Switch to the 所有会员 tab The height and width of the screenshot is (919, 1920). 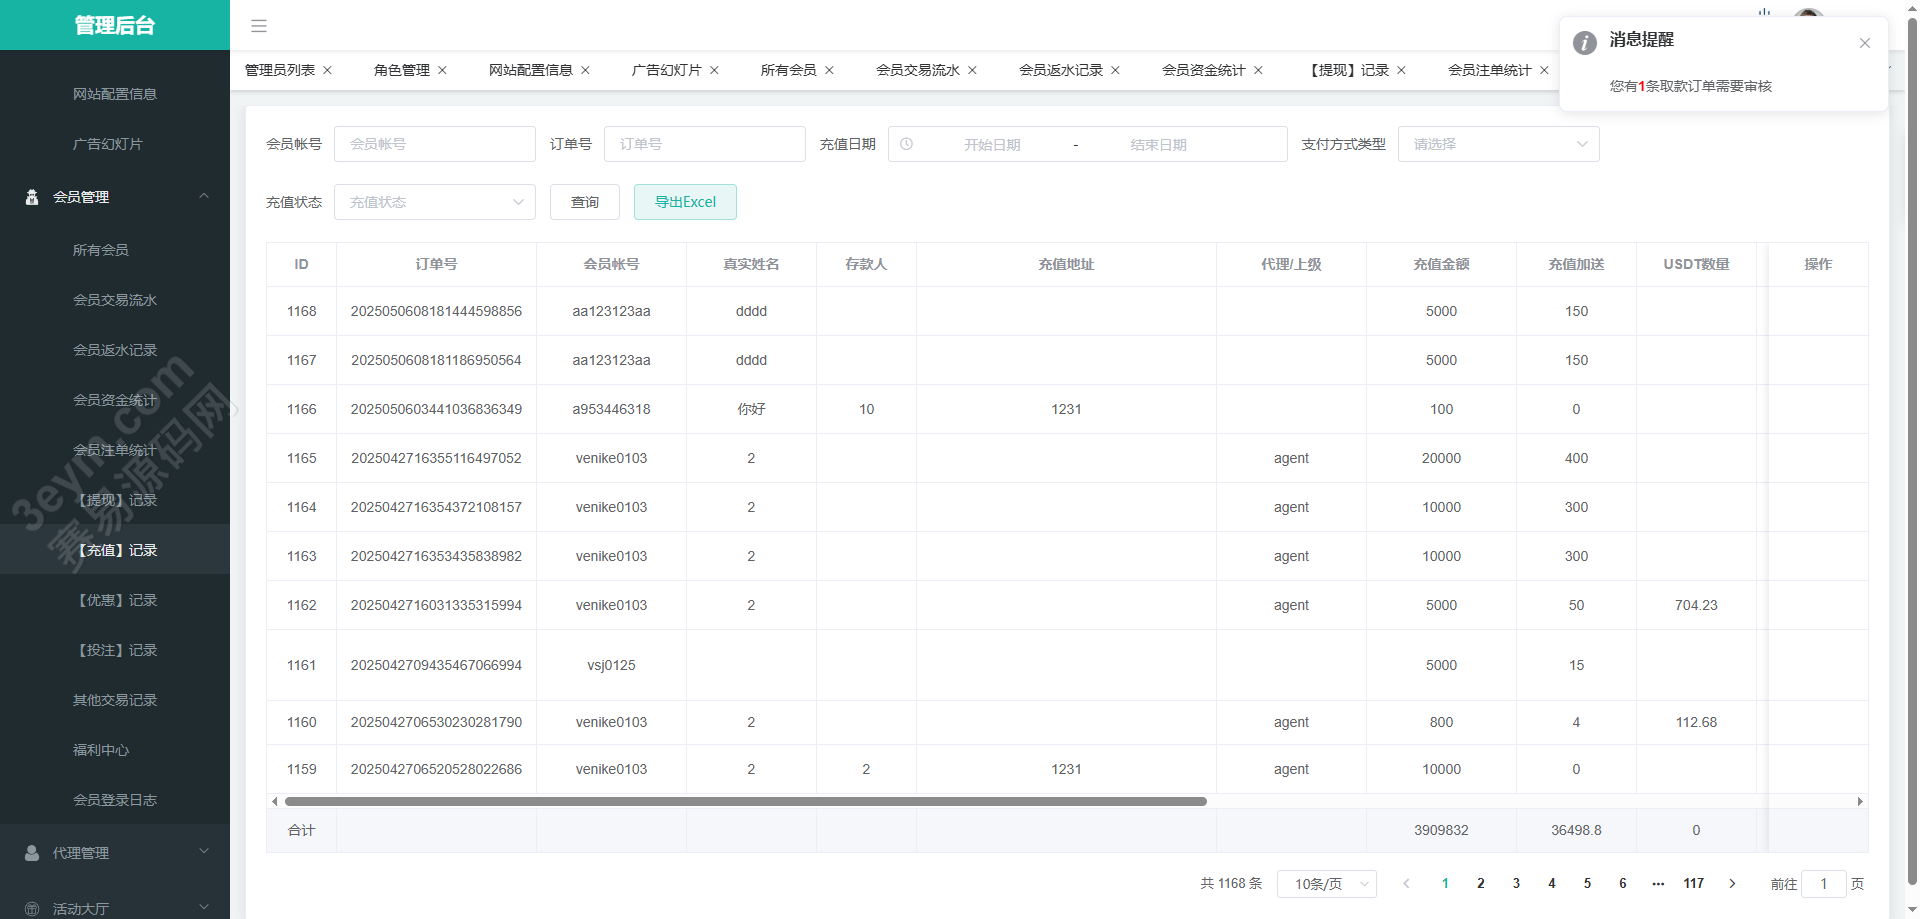point(788,70)
